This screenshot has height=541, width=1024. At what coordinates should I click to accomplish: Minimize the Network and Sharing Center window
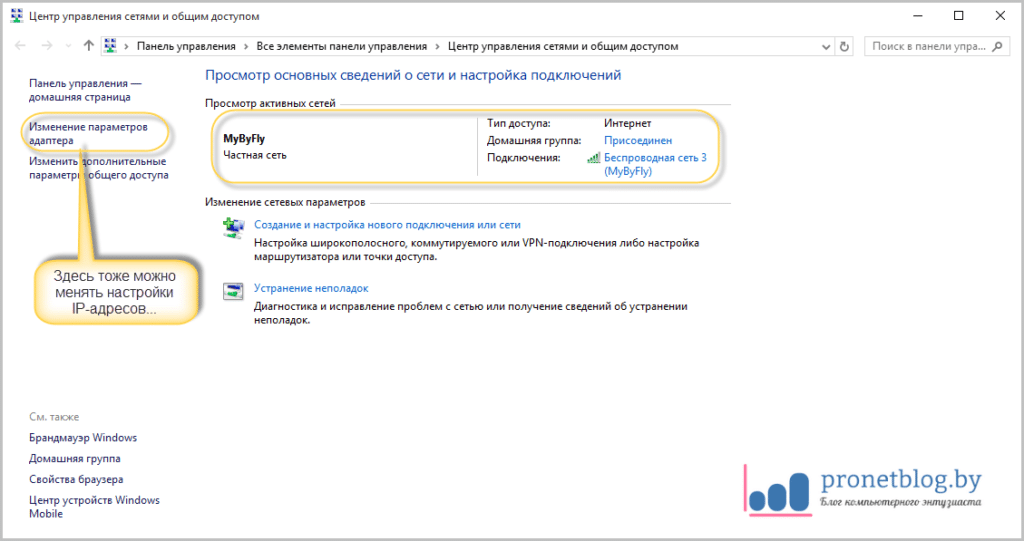click(x=918, y=16)
